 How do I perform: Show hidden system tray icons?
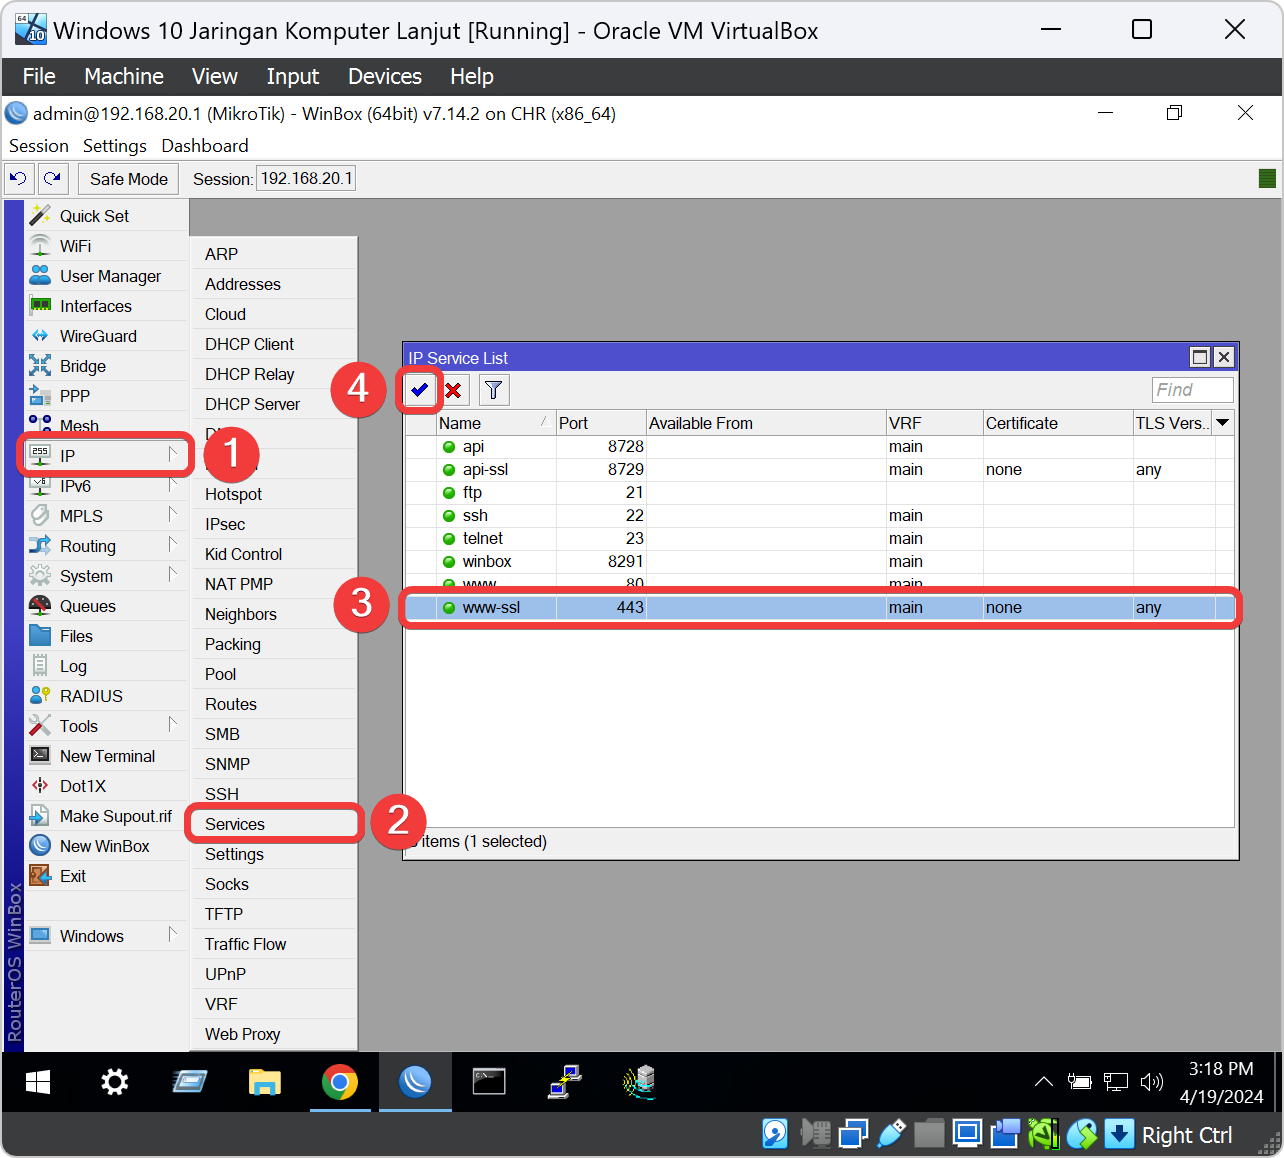[1044, 1082]
